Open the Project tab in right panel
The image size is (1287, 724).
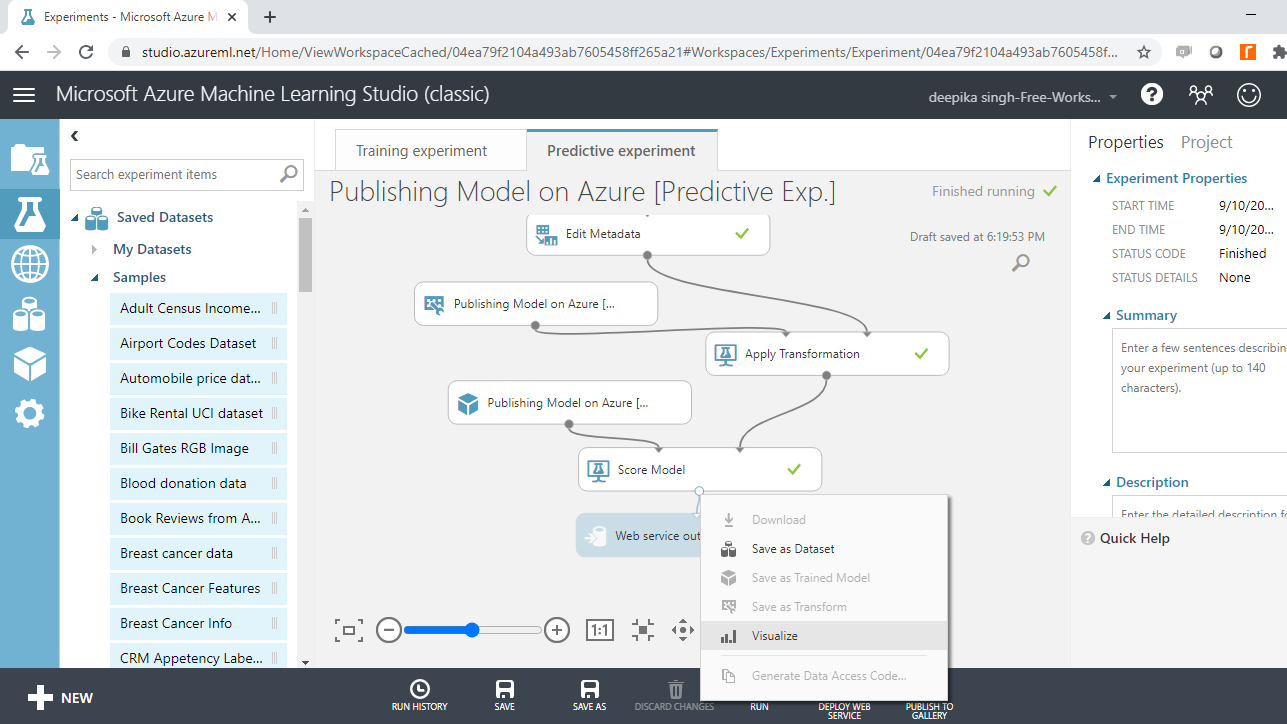pyautogui.click(x=1206, y=142)
